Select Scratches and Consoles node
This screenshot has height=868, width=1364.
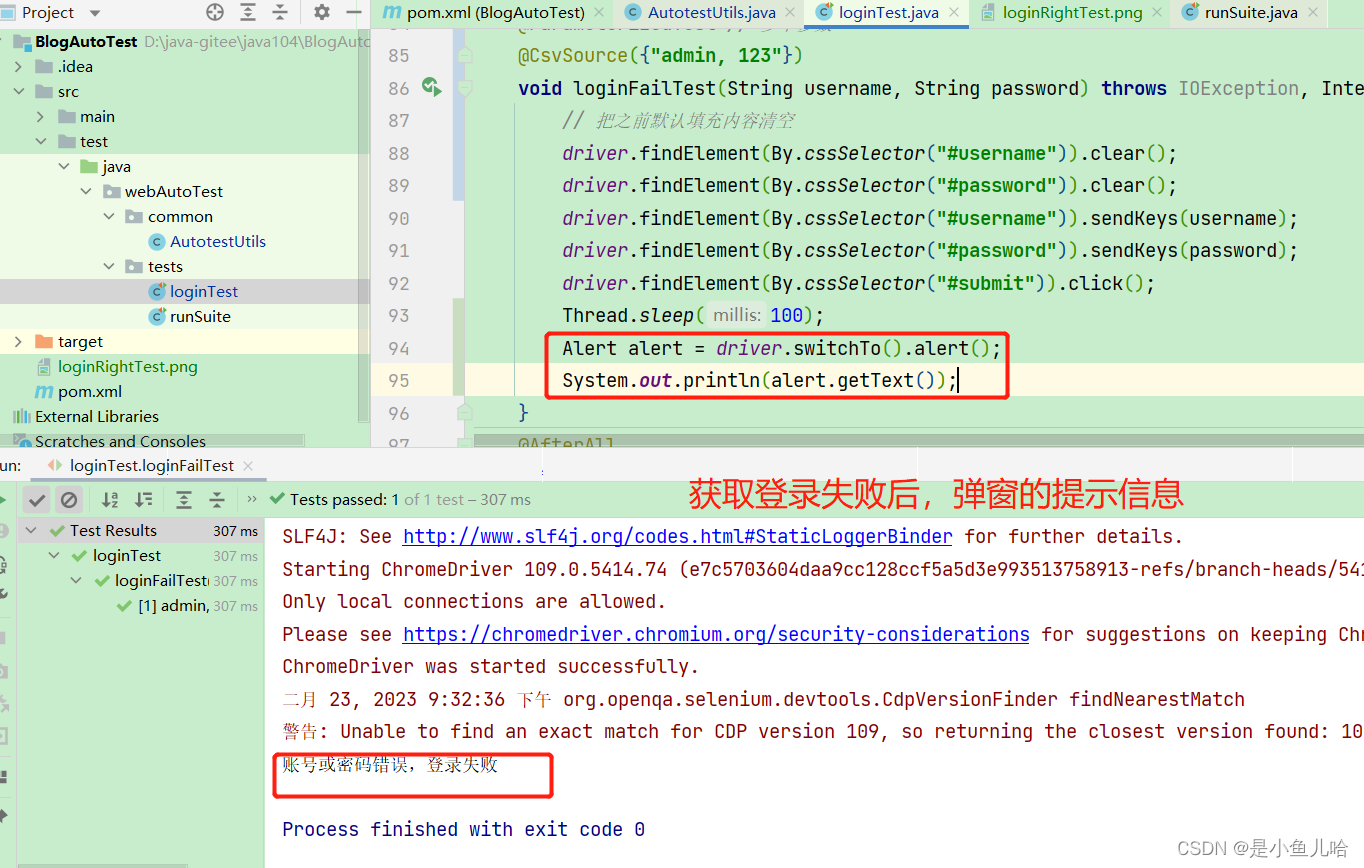click(x=120, y=441)
